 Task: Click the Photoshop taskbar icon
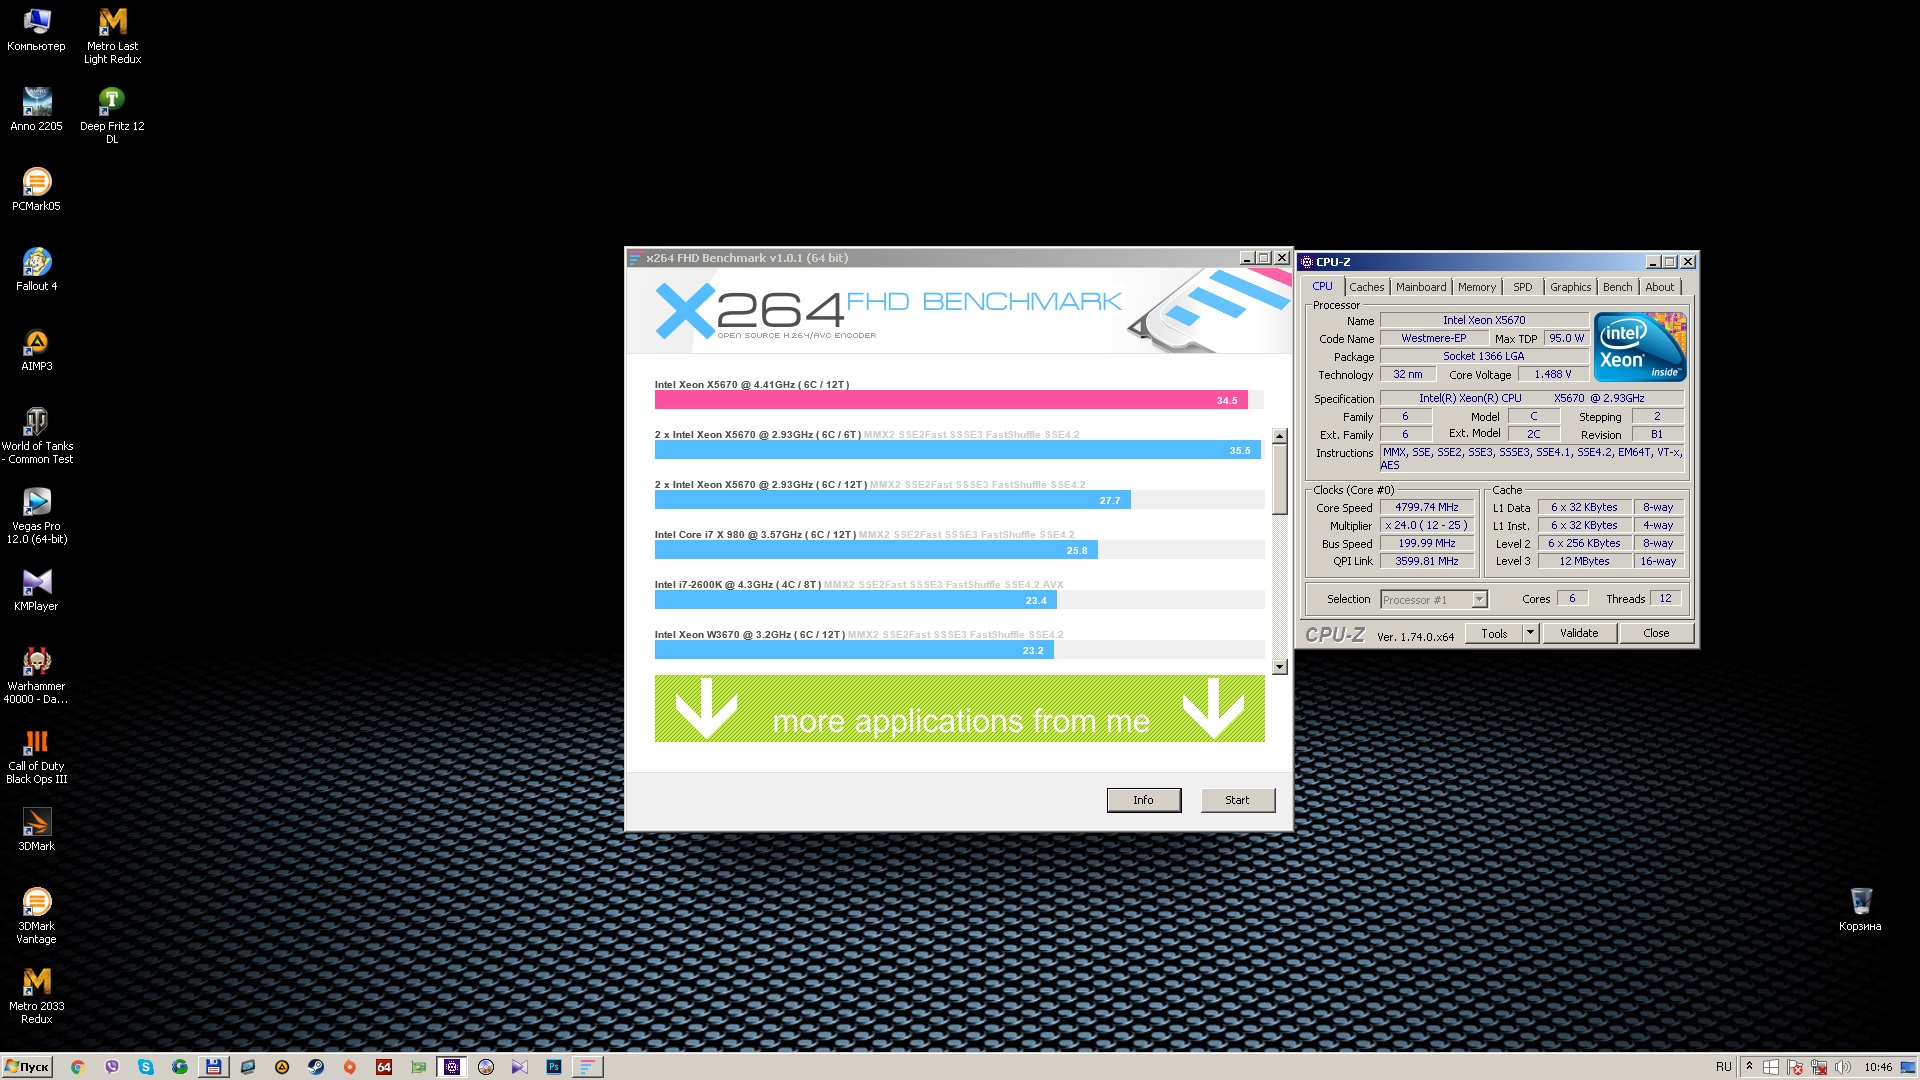(x=553, y=1067)
